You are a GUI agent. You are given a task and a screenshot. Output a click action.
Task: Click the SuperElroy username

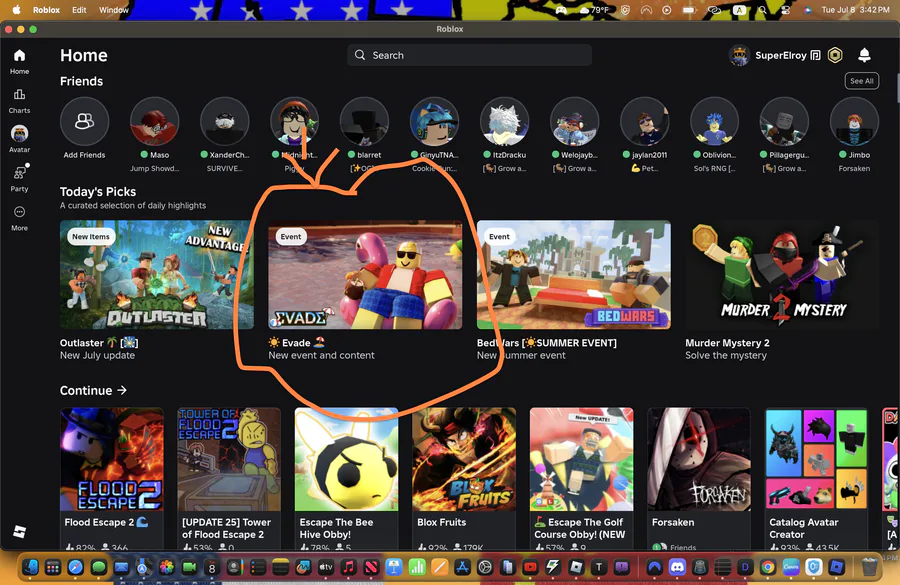[781, 55]
